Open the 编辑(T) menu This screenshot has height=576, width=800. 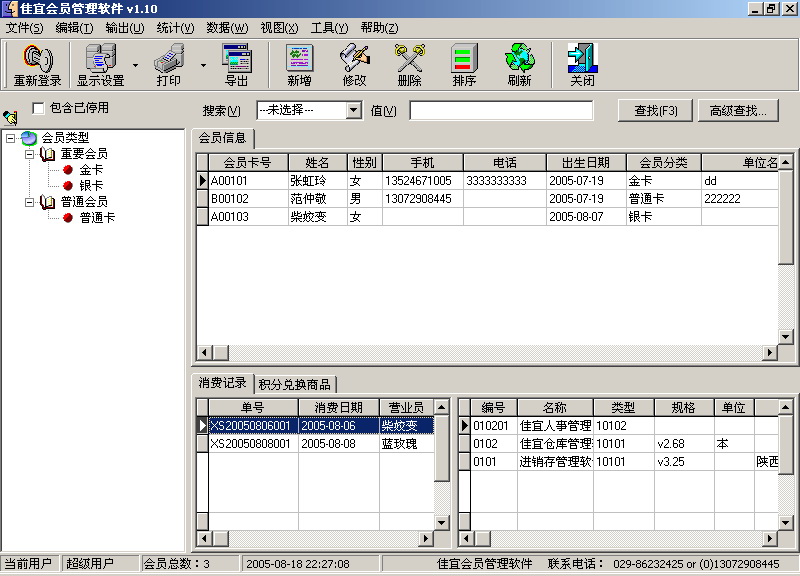(x=74, y=28)
